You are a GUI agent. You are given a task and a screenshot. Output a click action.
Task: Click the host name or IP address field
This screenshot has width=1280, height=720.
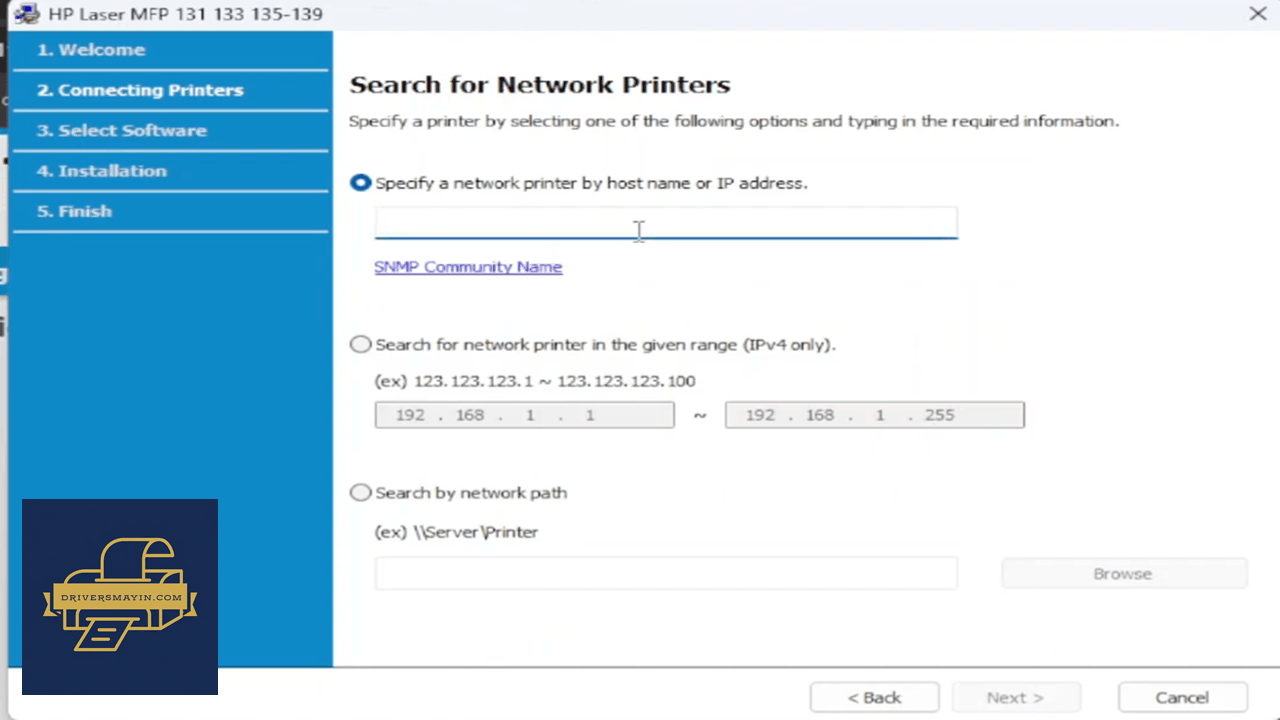click(666, 223)
